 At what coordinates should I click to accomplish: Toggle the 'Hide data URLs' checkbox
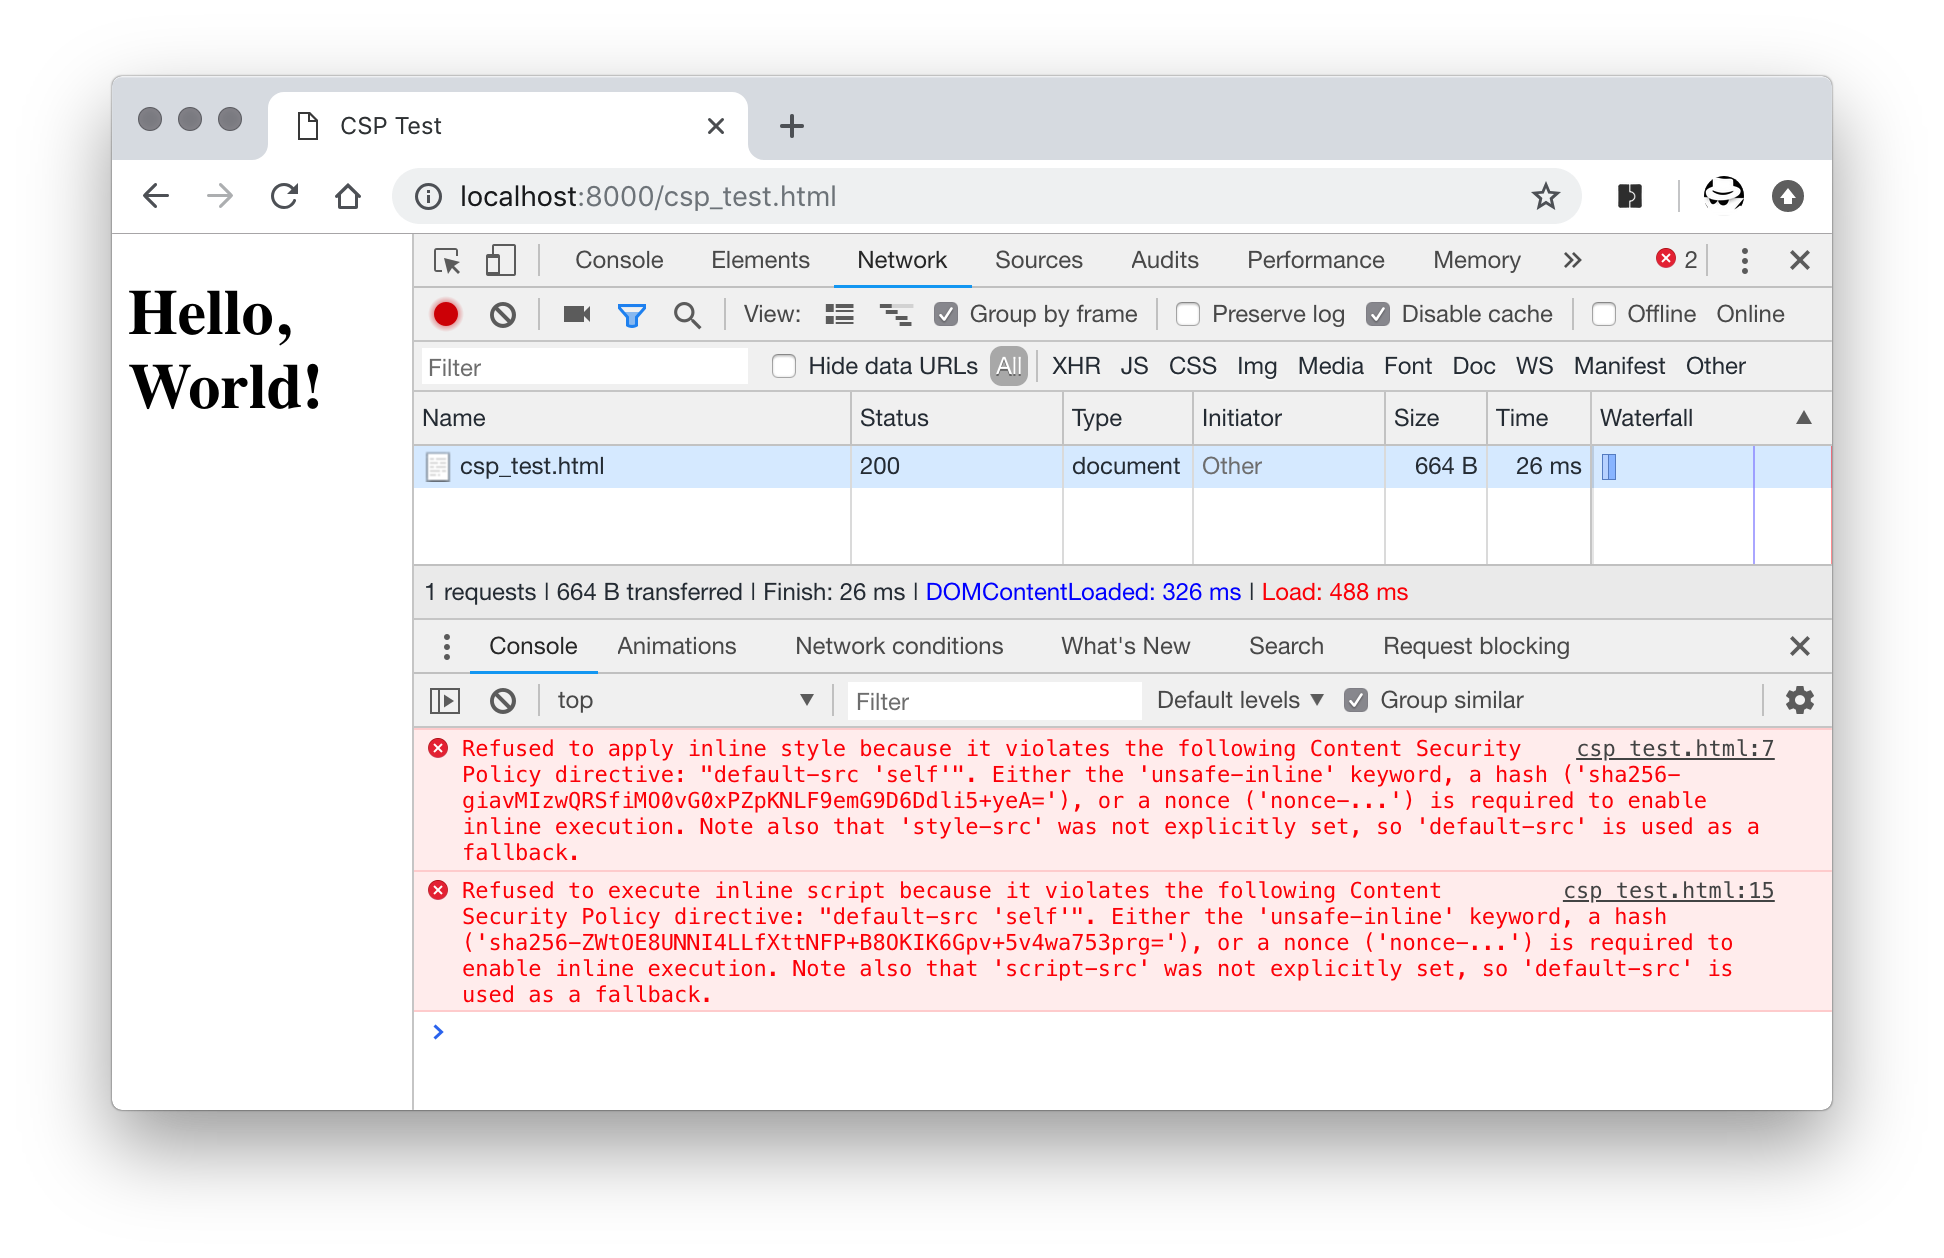click(784, 367)
